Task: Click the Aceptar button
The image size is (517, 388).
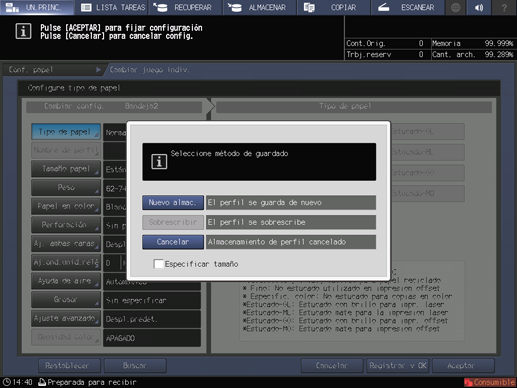Action: 463,366
